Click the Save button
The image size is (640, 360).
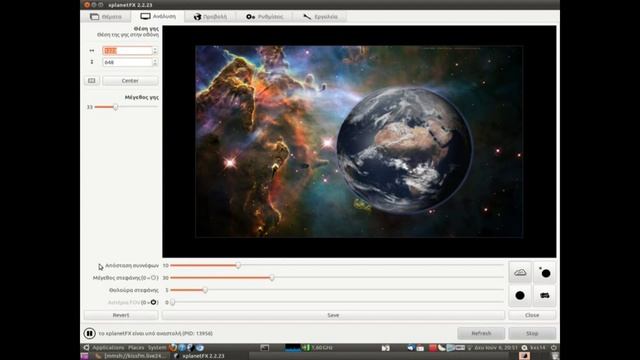pyautogui.click(x=333, y=315)
